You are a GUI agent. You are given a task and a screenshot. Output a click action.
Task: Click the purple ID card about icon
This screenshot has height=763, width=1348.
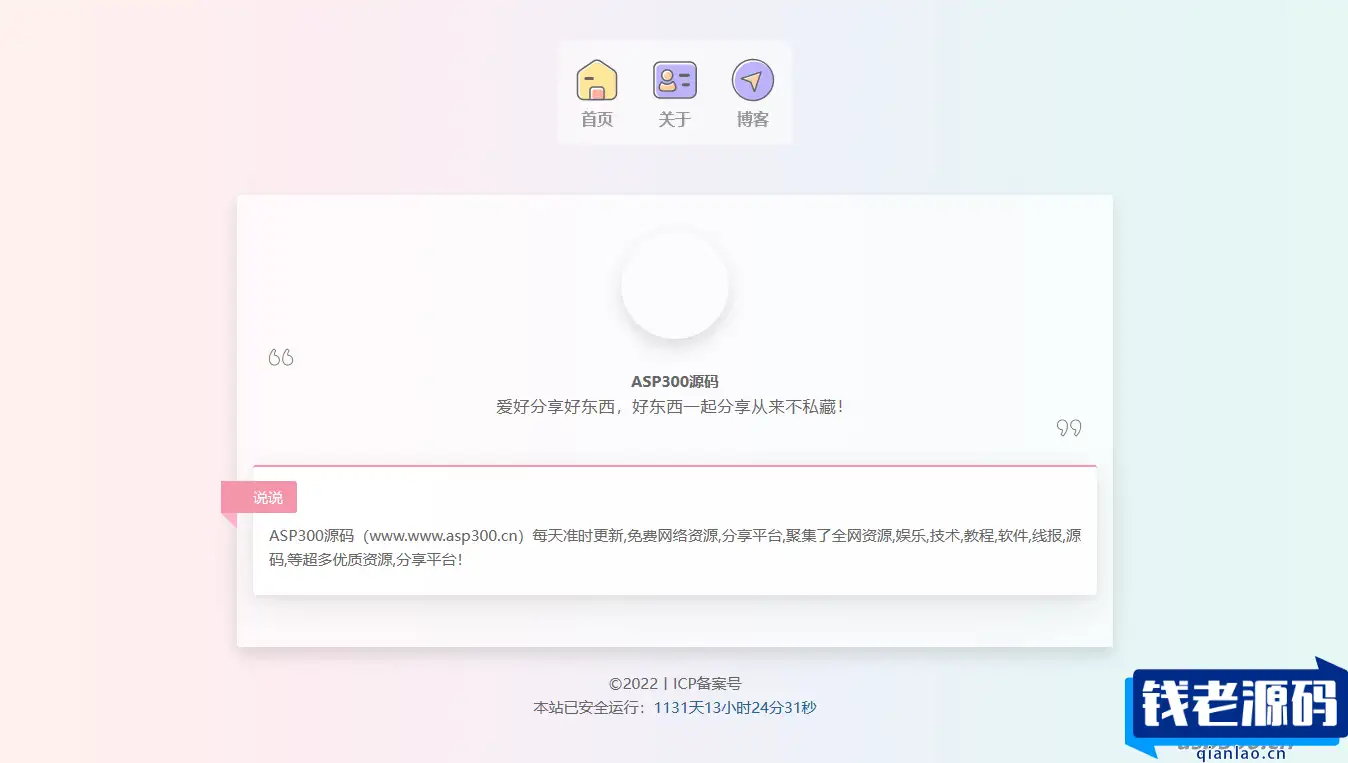(x=675, y=80)
